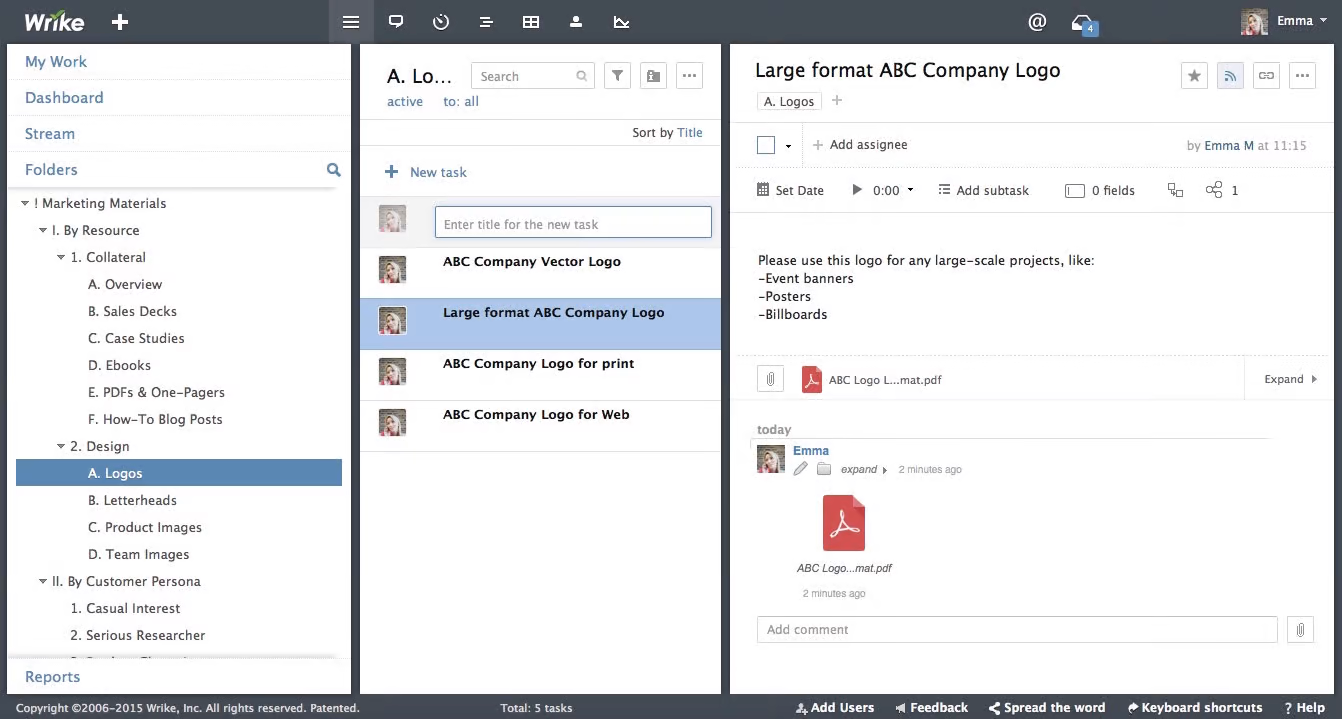1342x719 pixels.
Task: Open the folder info icon next to filter
Action: [x=654, y=76]
